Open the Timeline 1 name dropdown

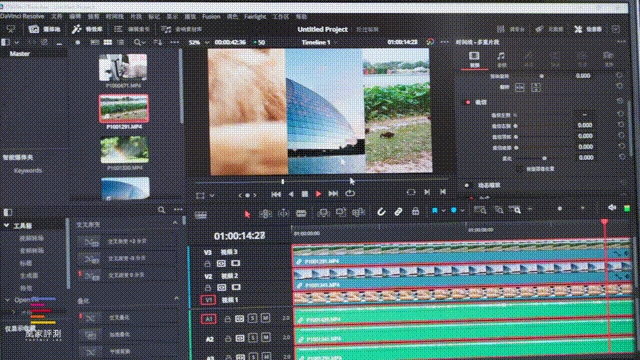[319, 42]
